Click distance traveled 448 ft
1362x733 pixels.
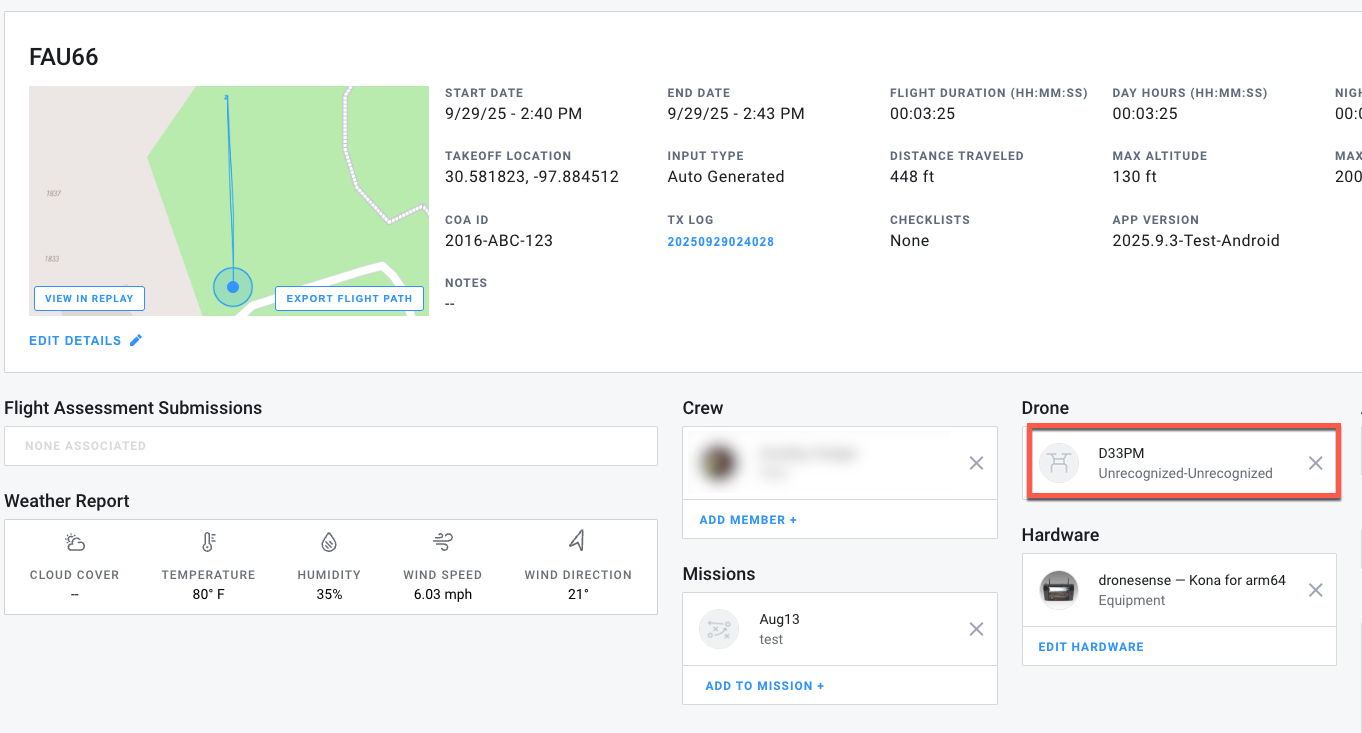912,177
